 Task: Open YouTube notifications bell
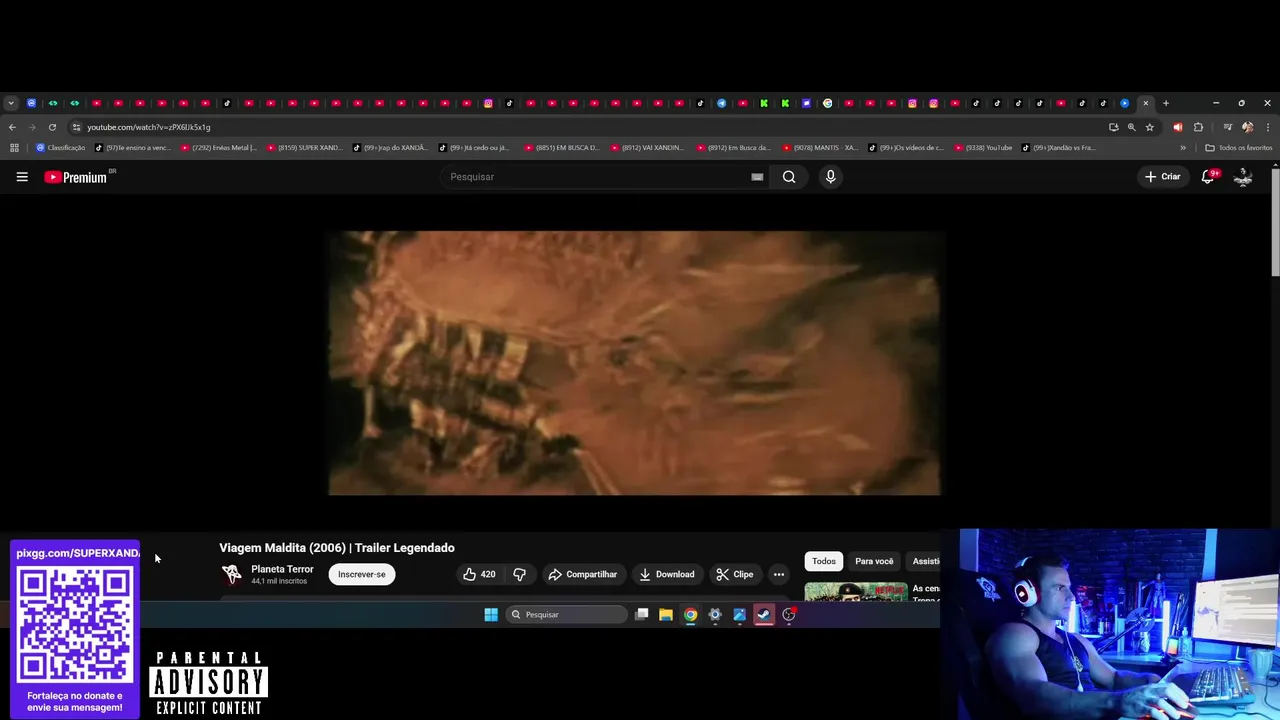coord(1208,177)
